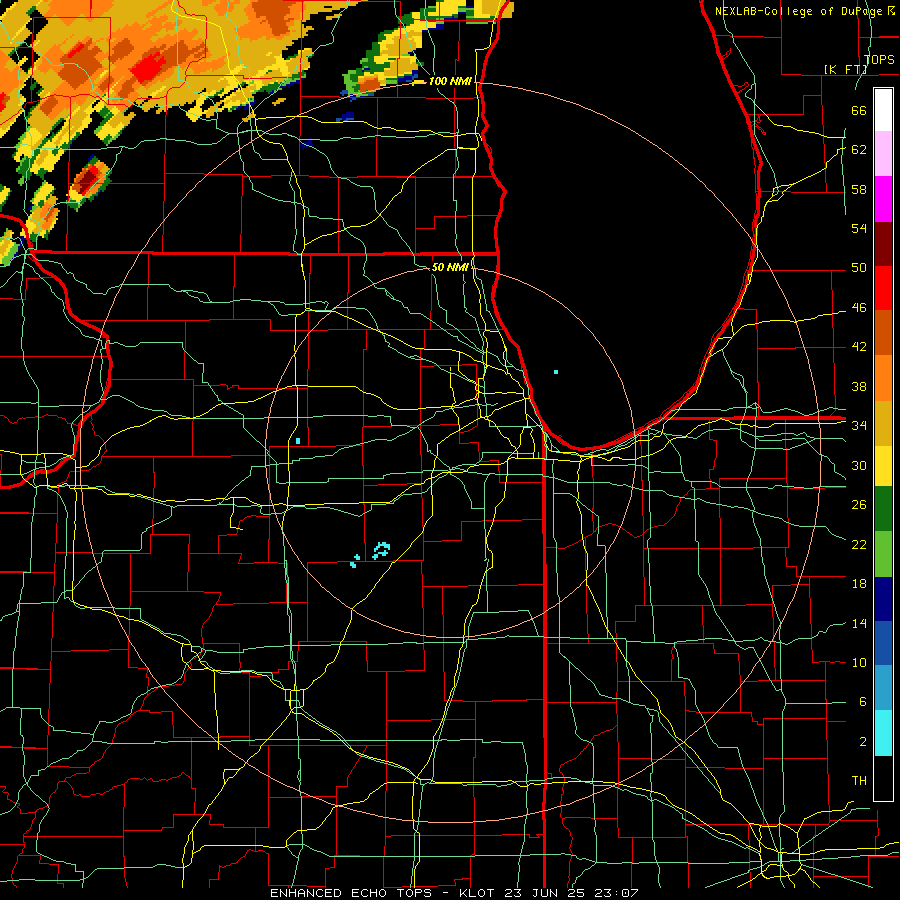
Task: Click the "34" legend value
Action: 859,426
